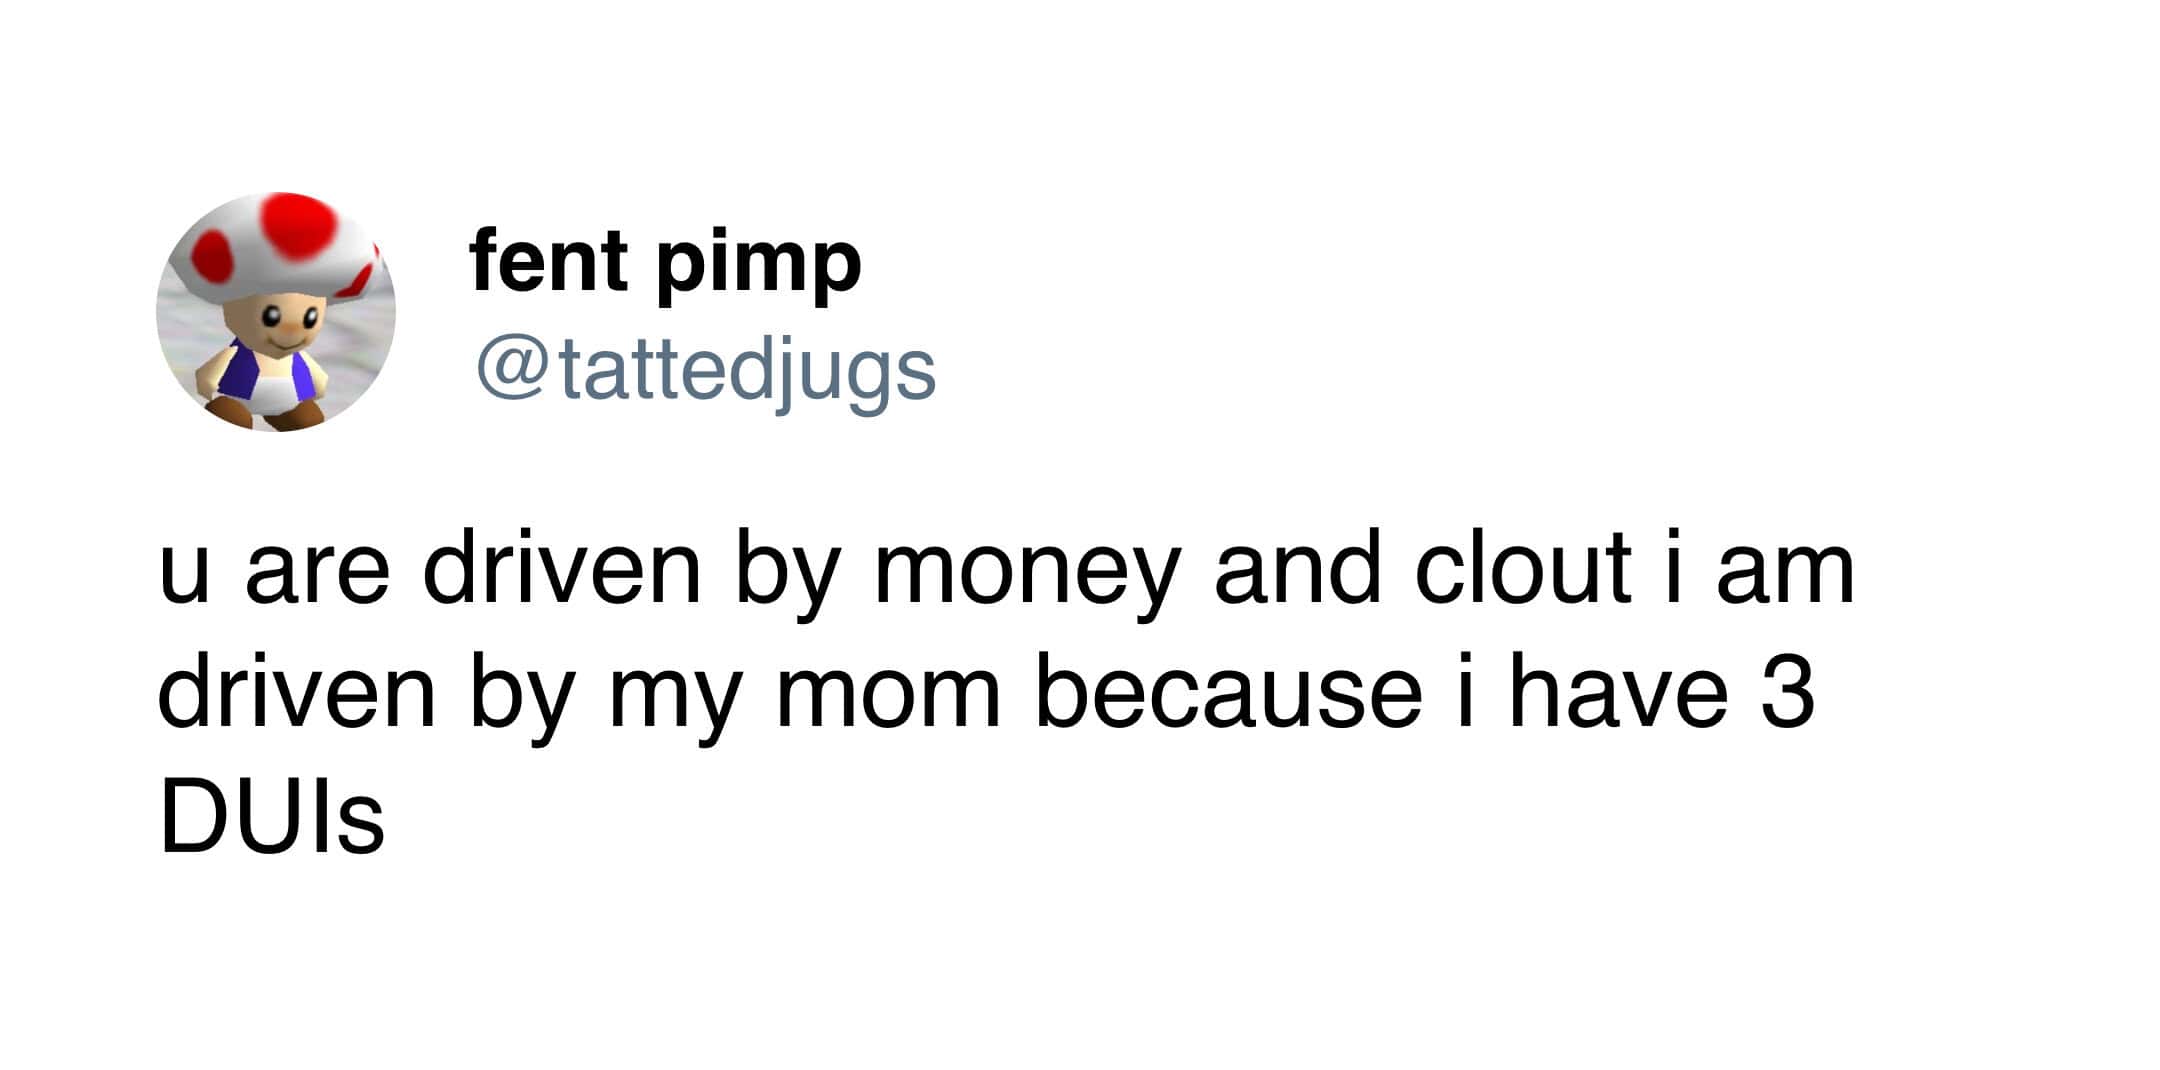Click the word "are" in the tweet
Image resolution: width=2160 pixels, height=1070 pixels.
tap(317, 572)
